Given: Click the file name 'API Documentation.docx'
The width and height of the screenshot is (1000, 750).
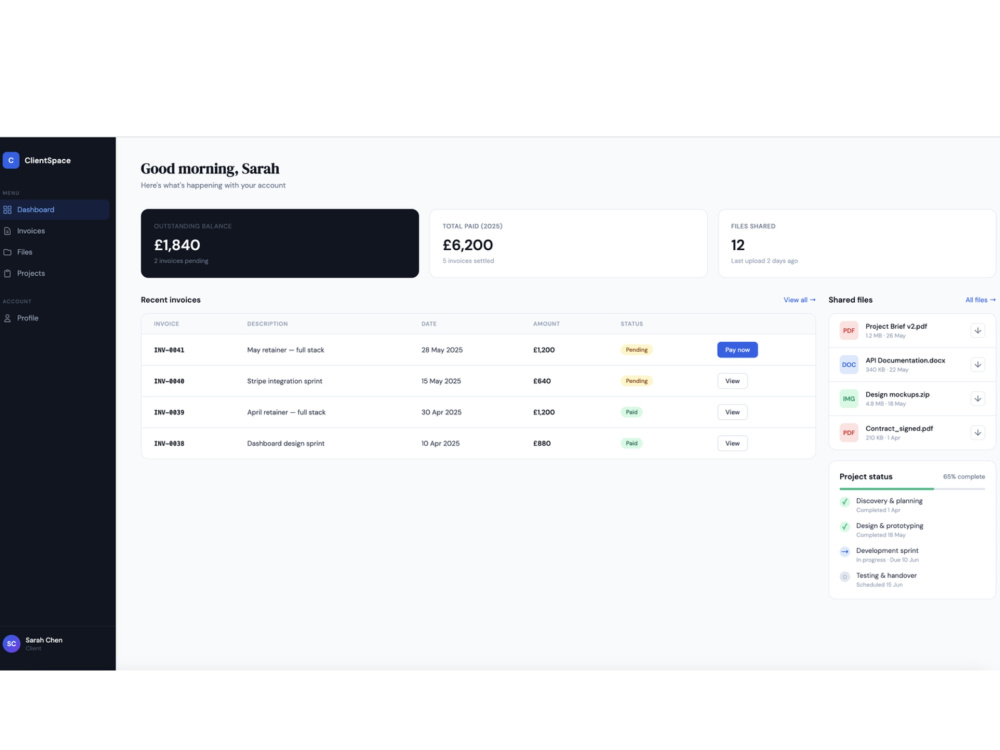Looking at the screenshot, I should coord(905,360).
